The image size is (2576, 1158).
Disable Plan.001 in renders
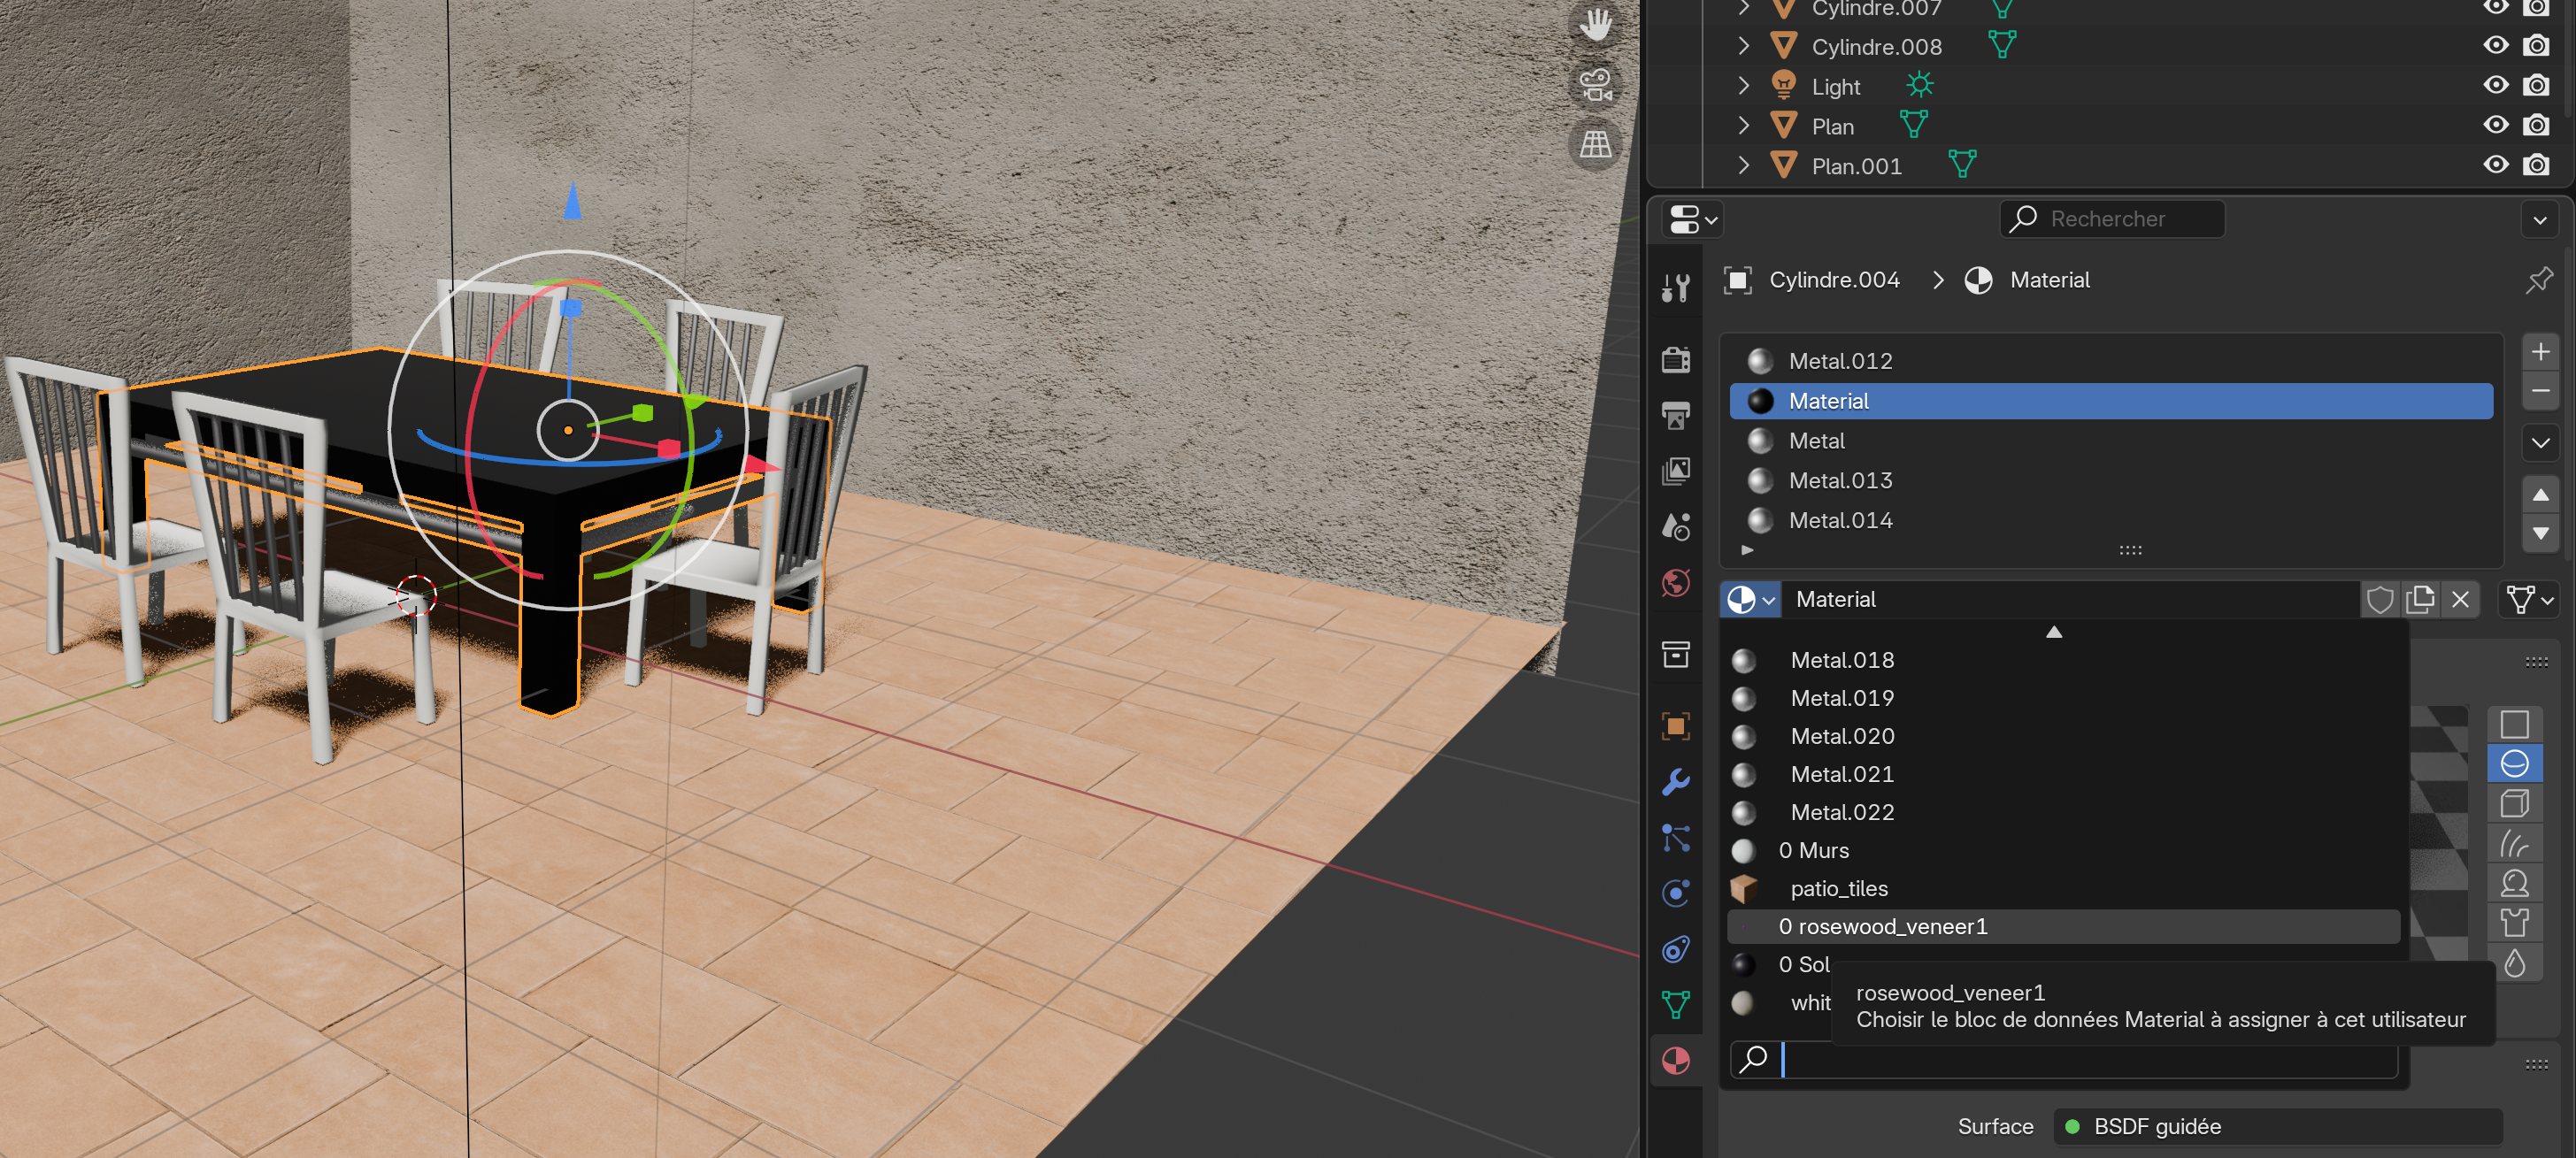(x=2535, y=165)
